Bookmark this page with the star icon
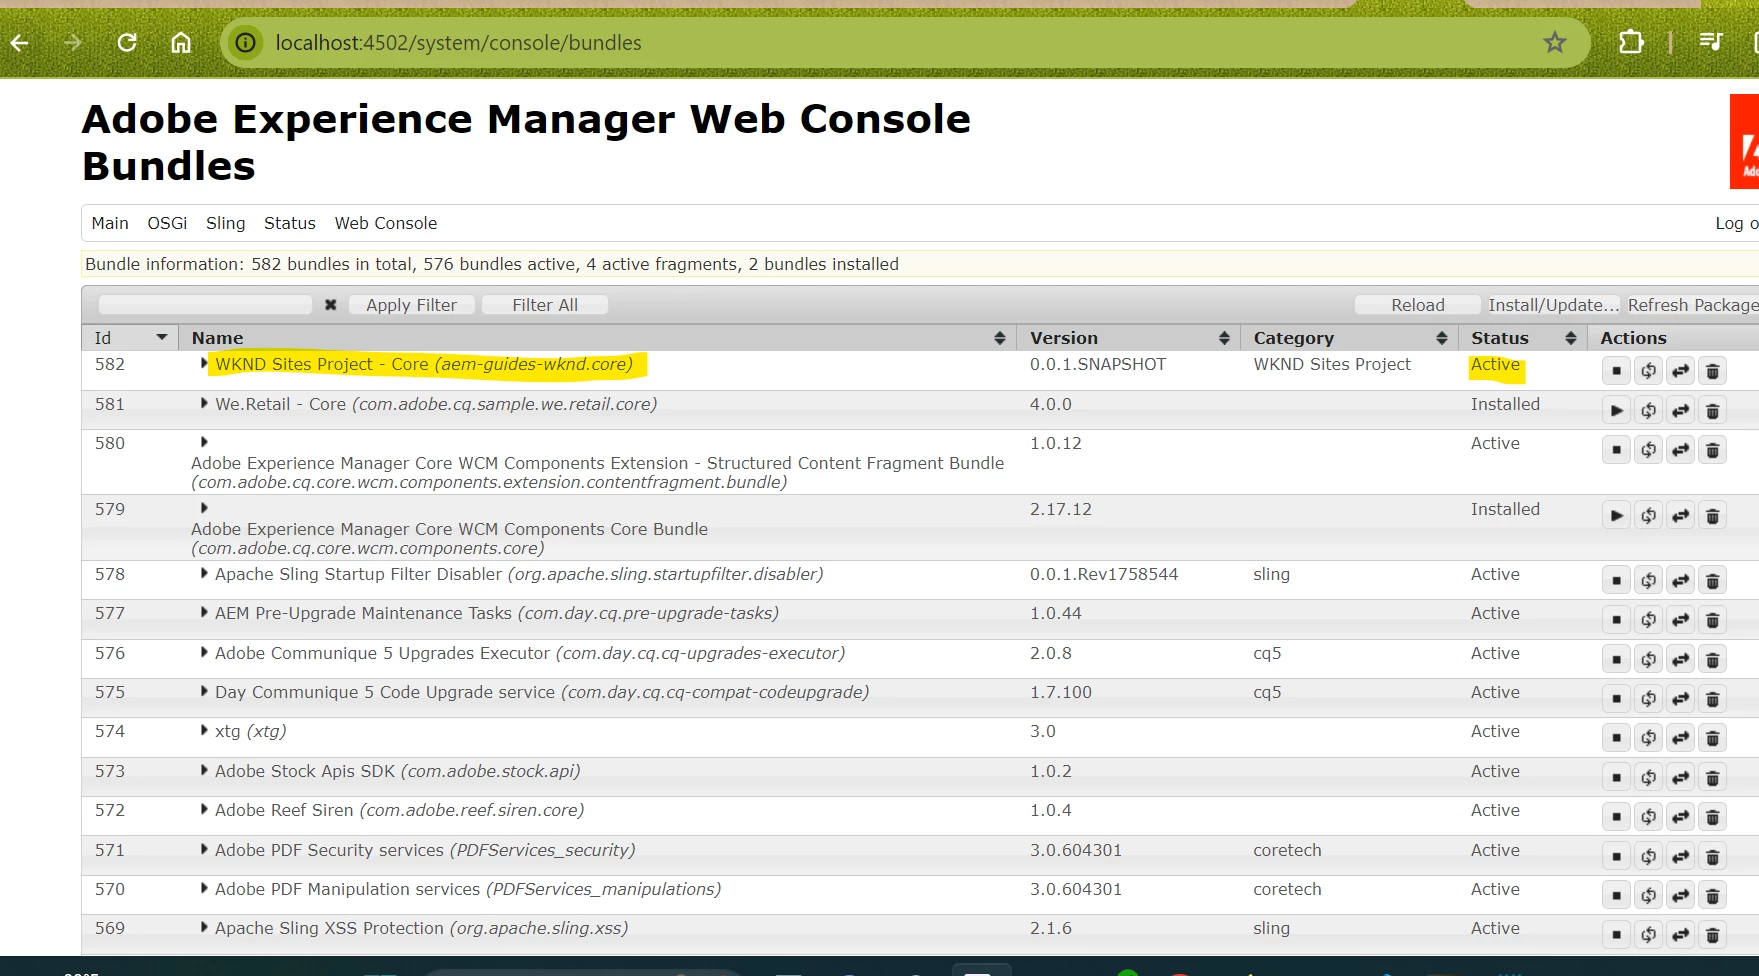The image size is (1759, 976). pos(1554,42)
